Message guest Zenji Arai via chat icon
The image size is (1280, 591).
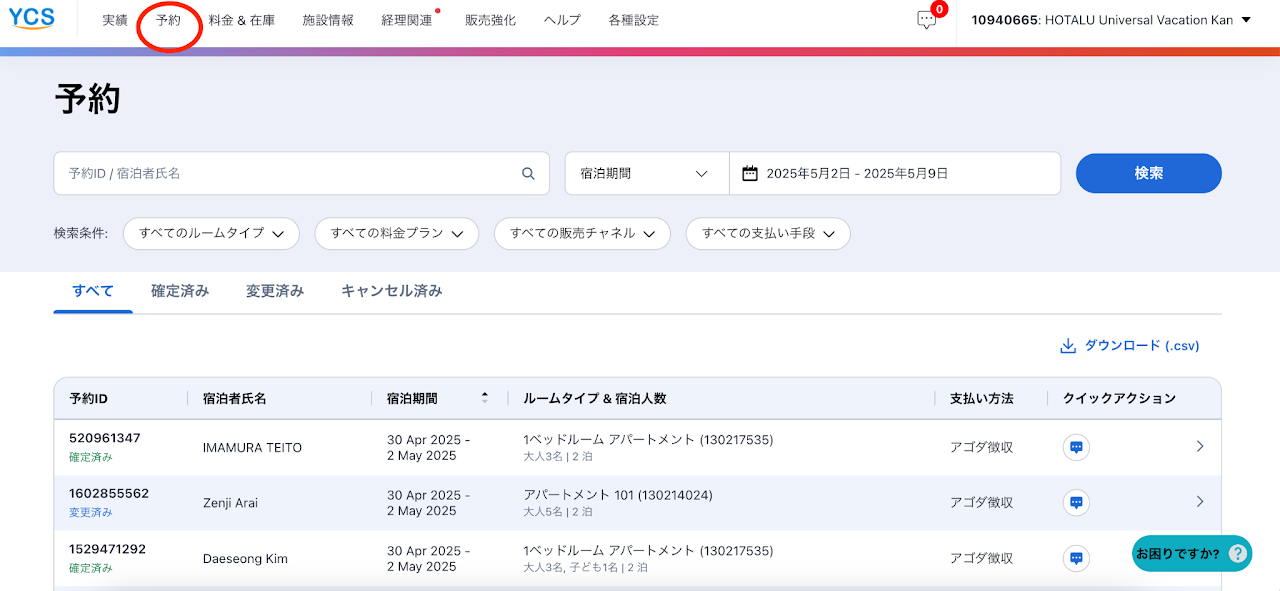1076,502
